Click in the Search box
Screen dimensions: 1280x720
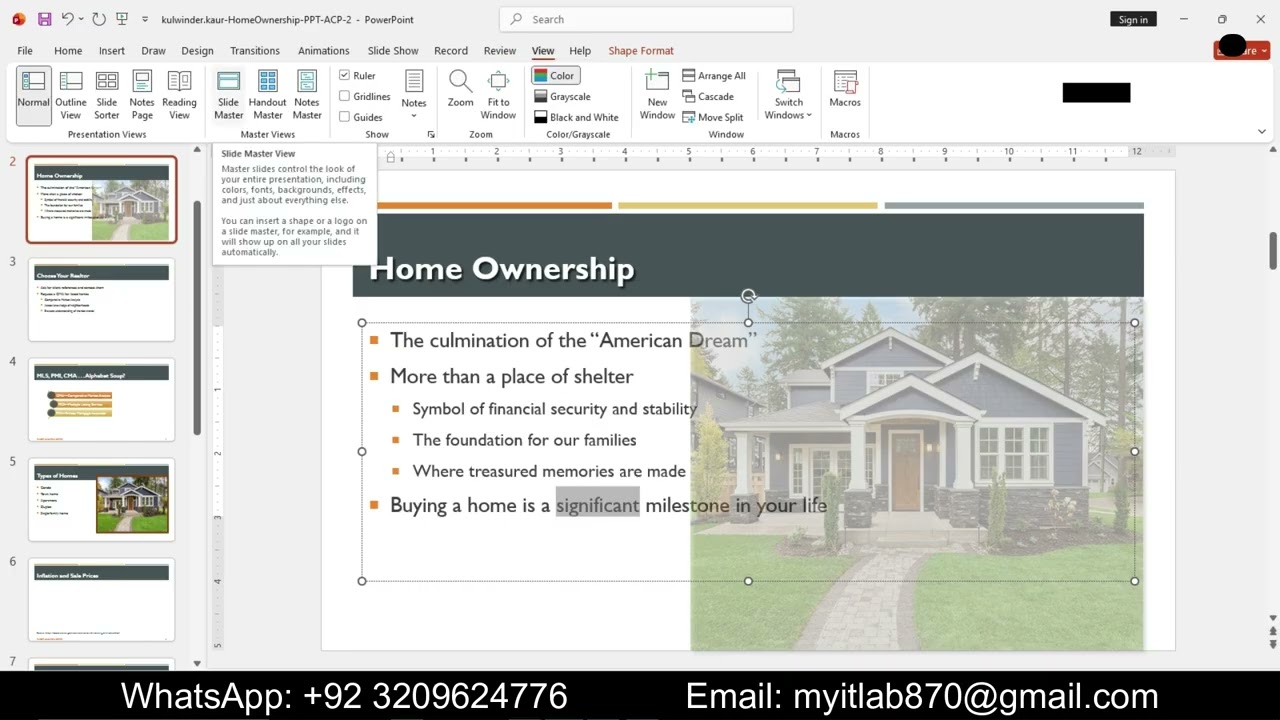click(x=646, y=19)
